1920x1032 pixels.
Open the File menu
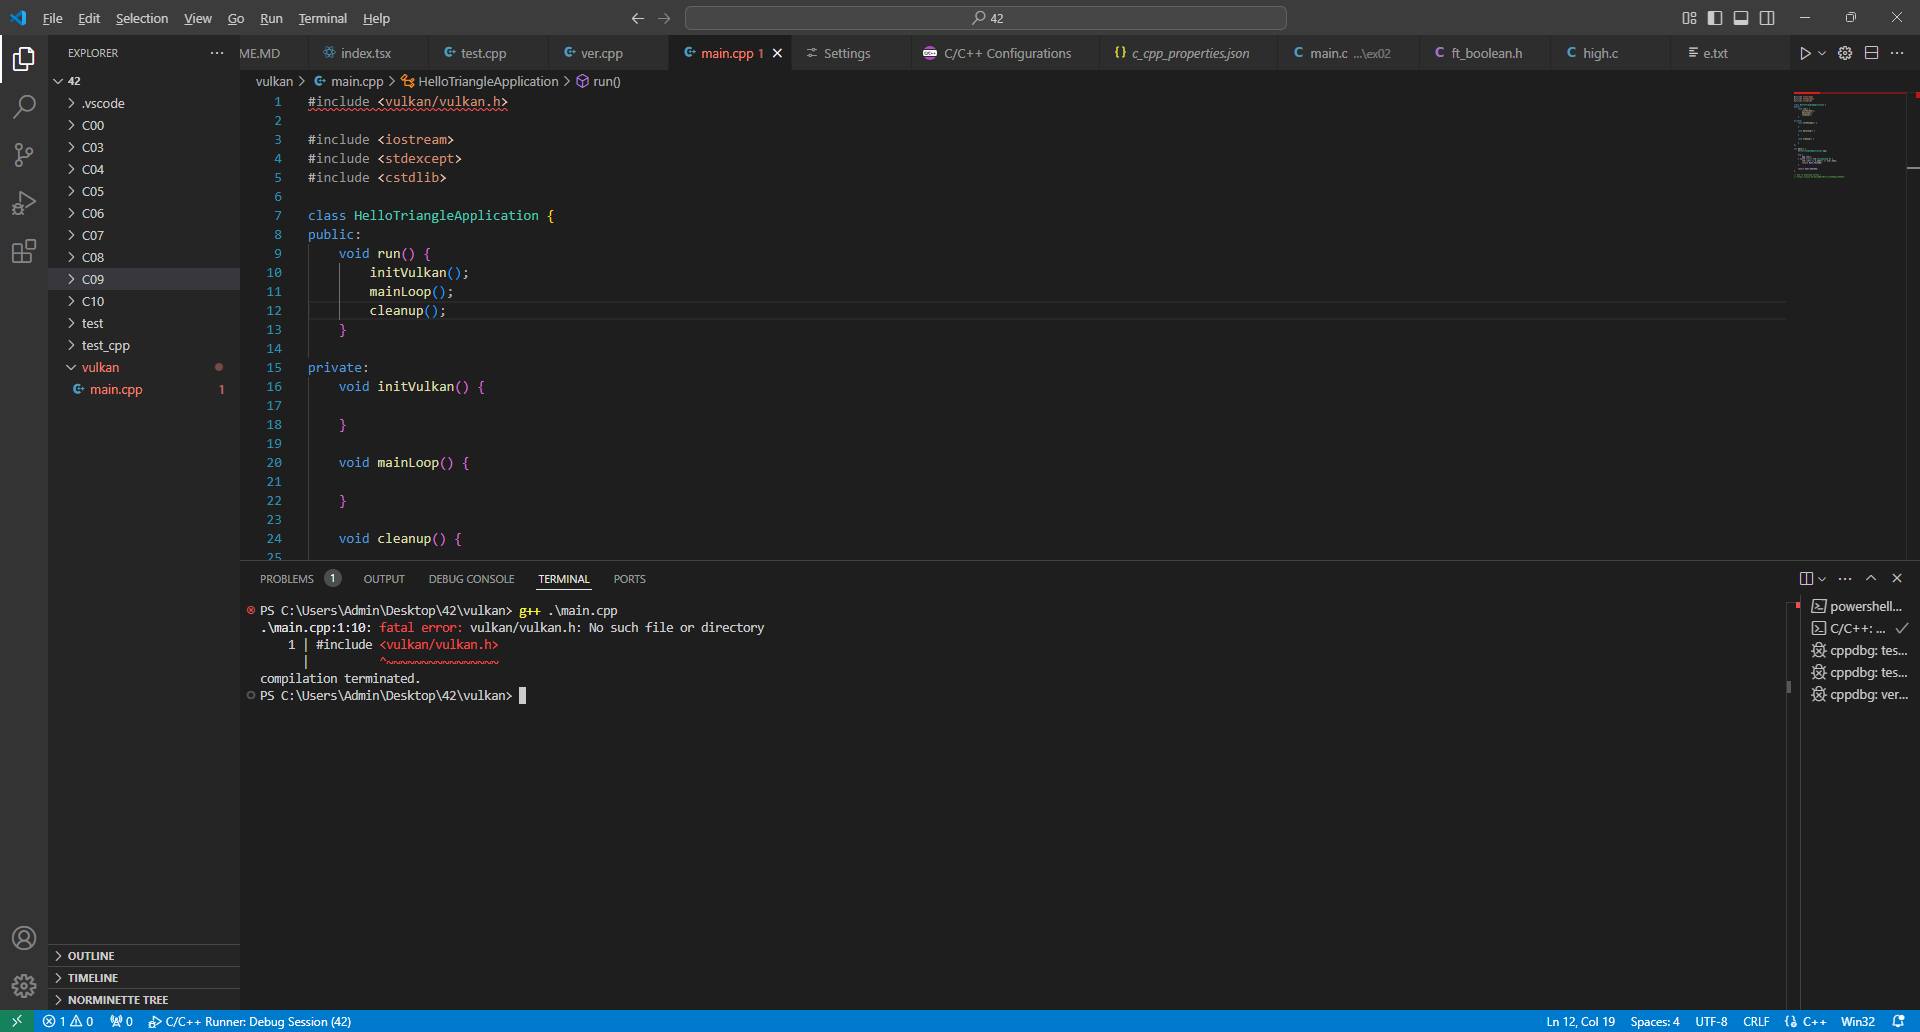tap(52, 18)
